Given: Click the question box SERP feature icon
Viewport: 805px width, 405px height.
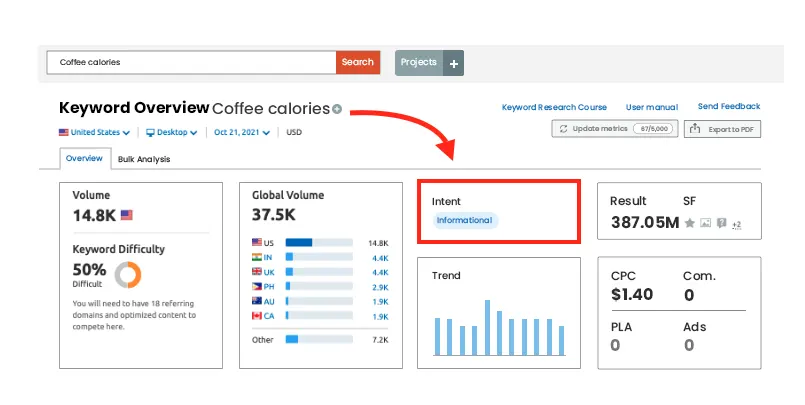Looking at the screenshot, I should coord(721,223).
